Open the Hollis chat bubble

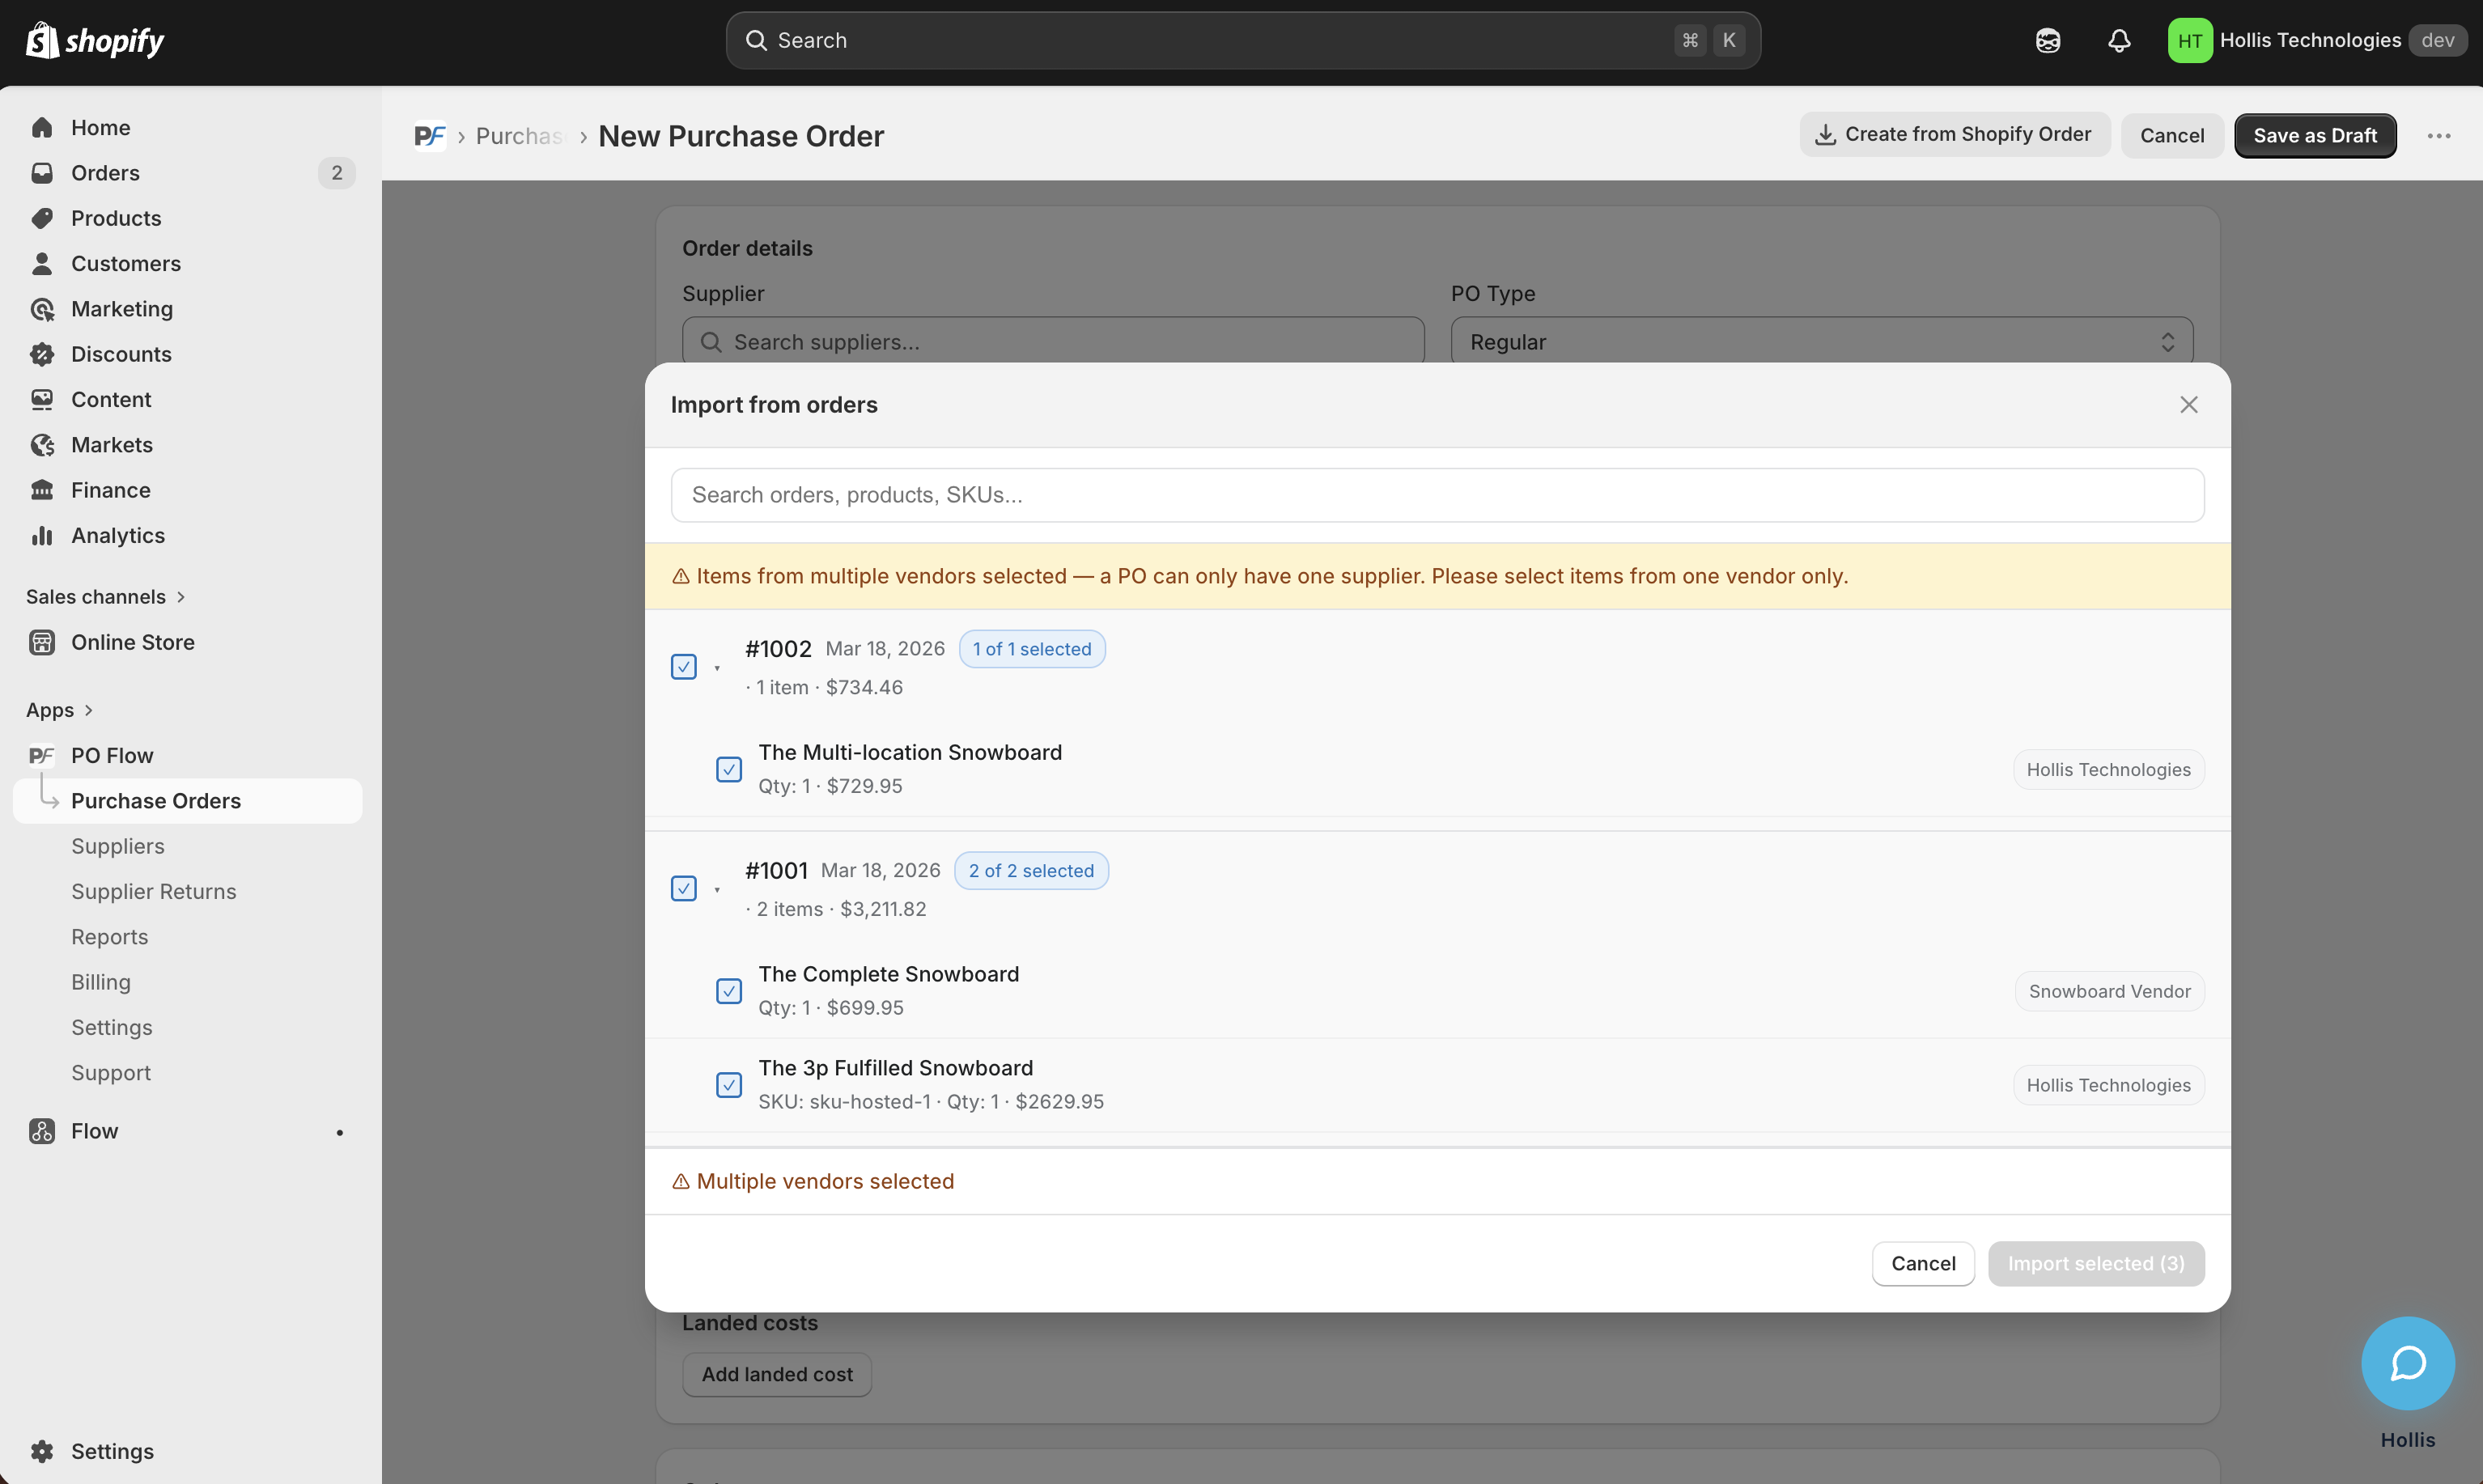pyautogui.click(x=2407, y=1362)
